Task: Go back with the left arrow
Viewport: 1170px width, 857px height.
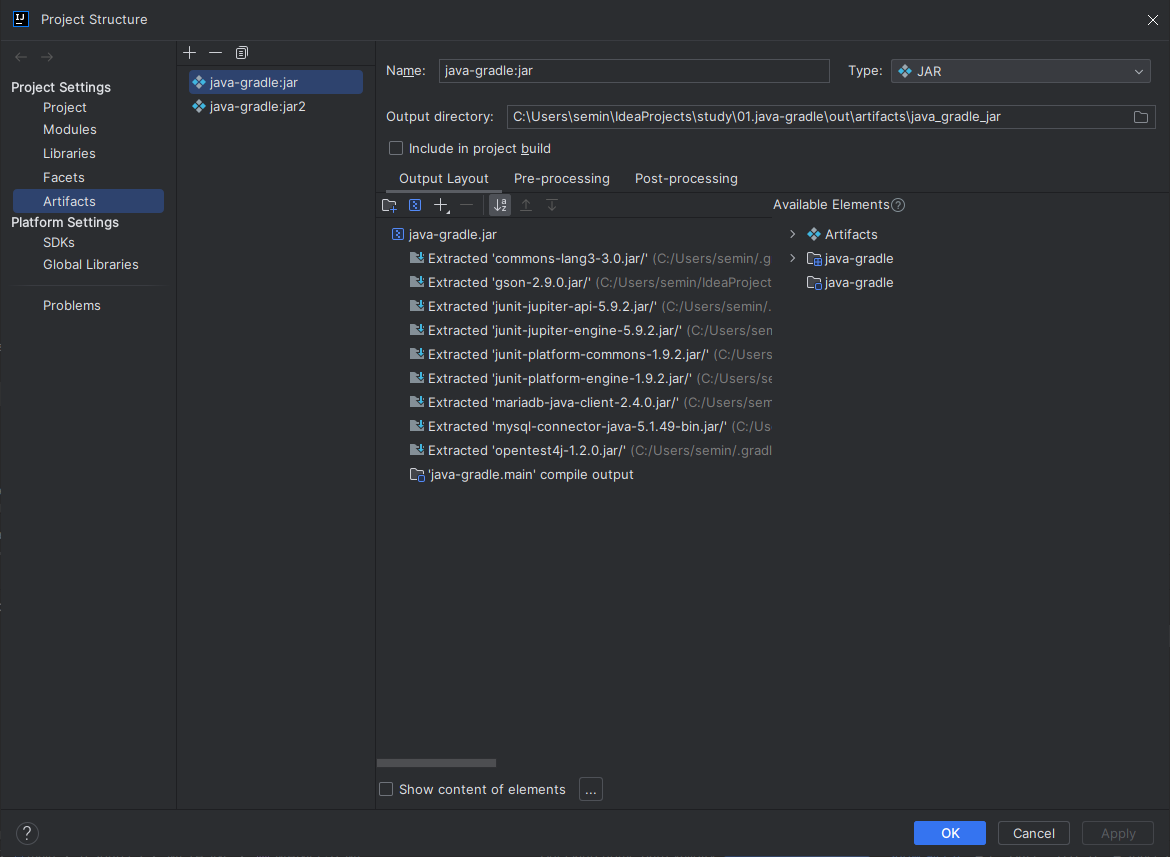Action: click(x=21, y=57)
